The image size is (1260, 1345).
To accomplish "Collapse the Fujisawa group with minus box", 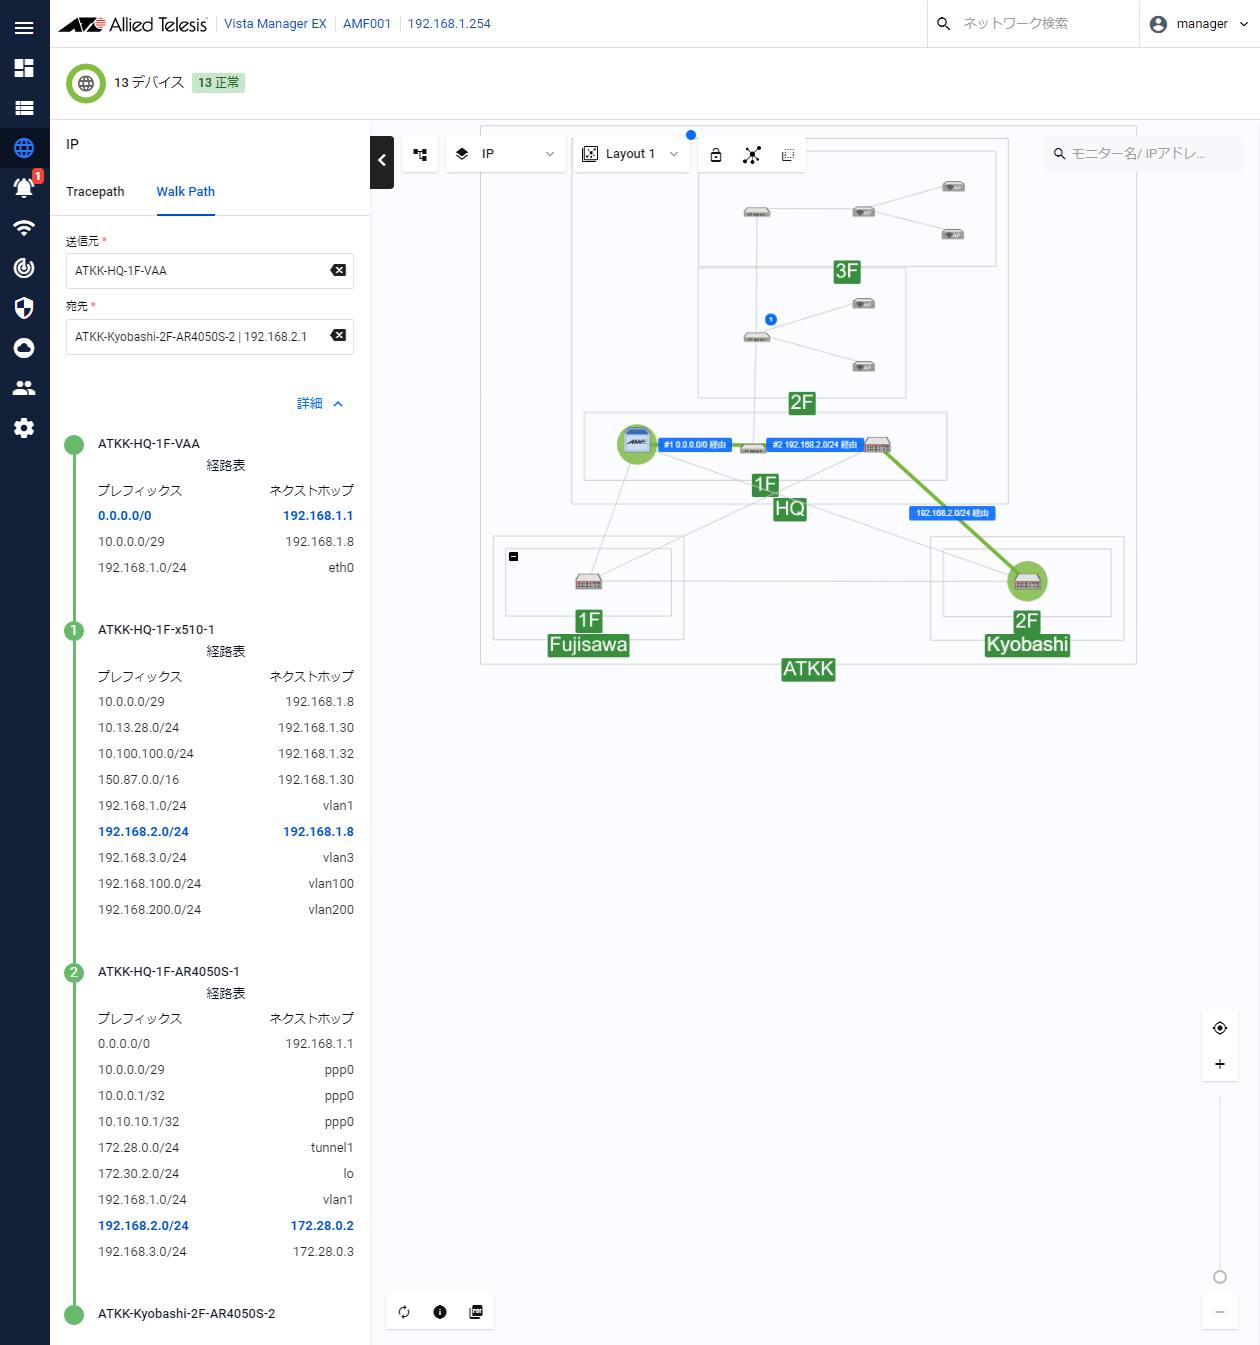I will pyautogui.click(x=513, y=556).
